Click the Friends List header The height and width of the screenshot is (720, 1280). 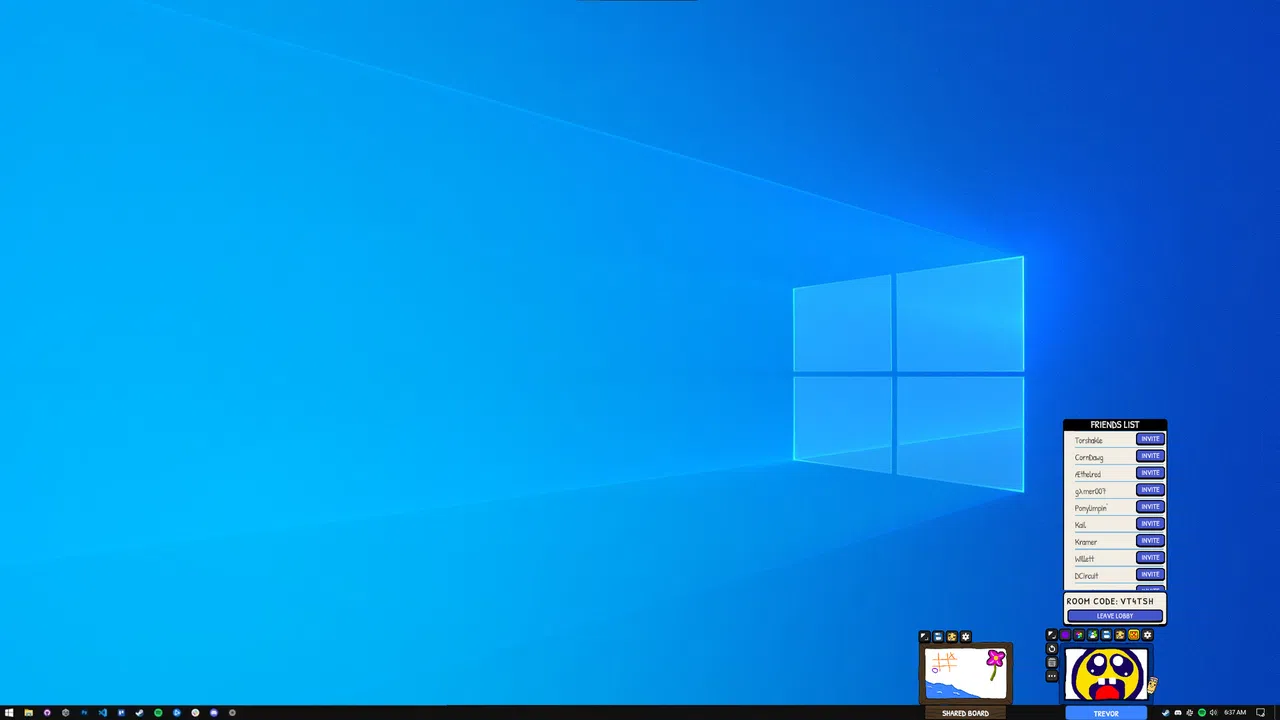[1115, 425]
